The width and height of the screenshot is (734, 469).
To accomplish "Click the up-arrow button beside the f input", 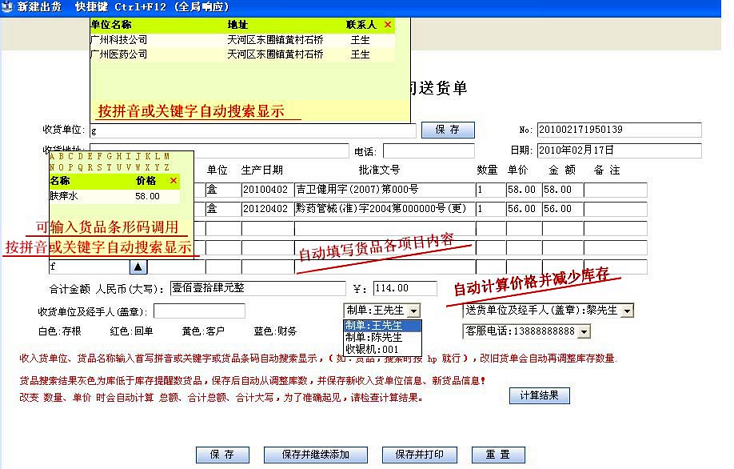I will [x=138, y=267].
